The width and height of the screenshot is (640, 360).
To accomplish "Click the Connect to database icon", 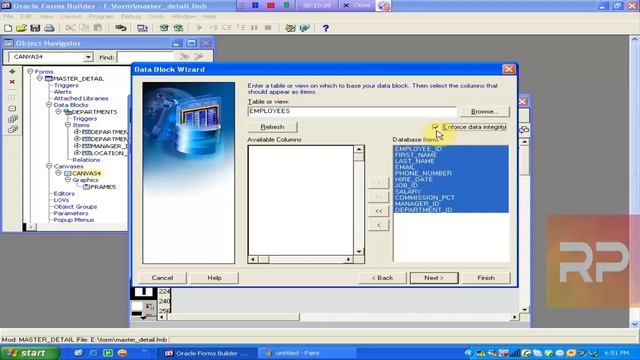I will coord(120,28).
